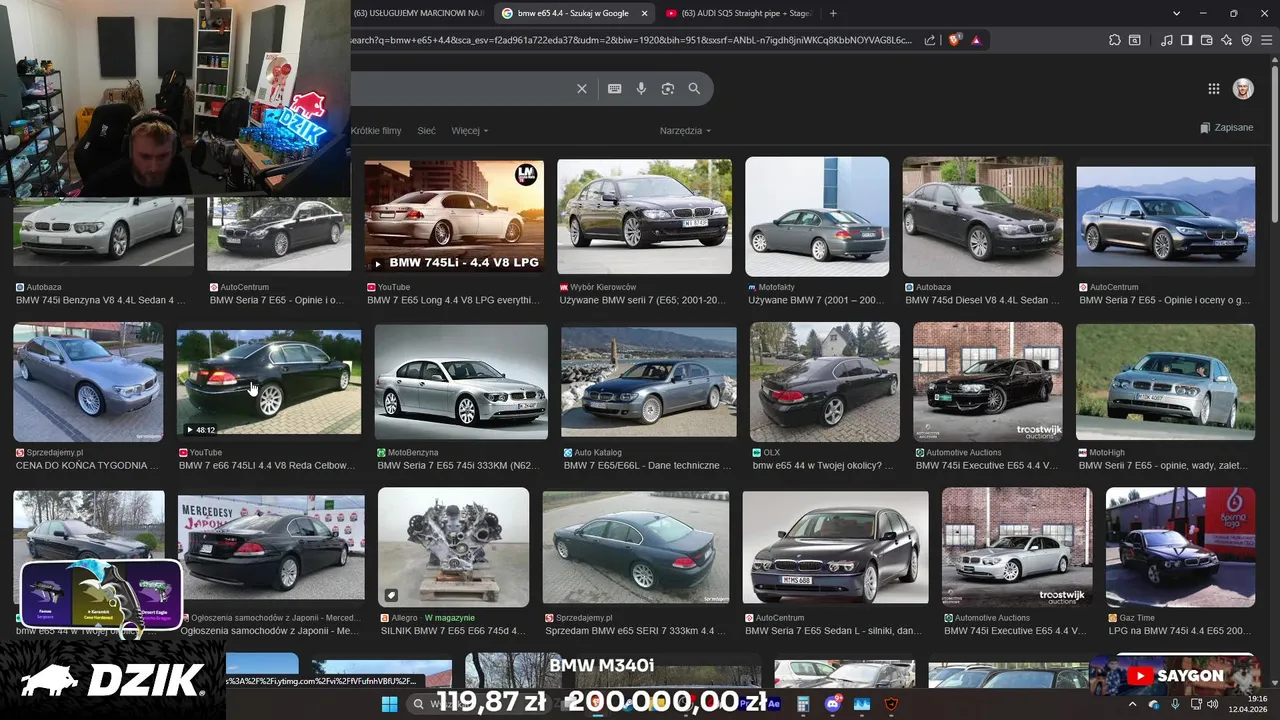Open 'Sprzedam BMW e65 SERI 7 333km 4.4' link
The height and width of the screenshot is (720, 1280).
636,631
